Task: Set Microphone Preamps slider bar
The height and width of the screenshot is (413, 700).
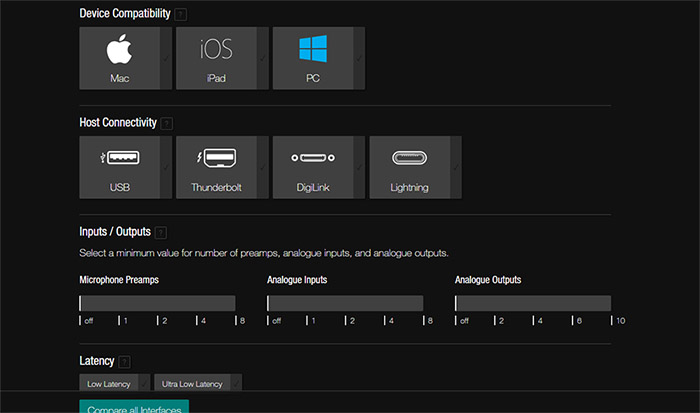Action: (157, 303)
